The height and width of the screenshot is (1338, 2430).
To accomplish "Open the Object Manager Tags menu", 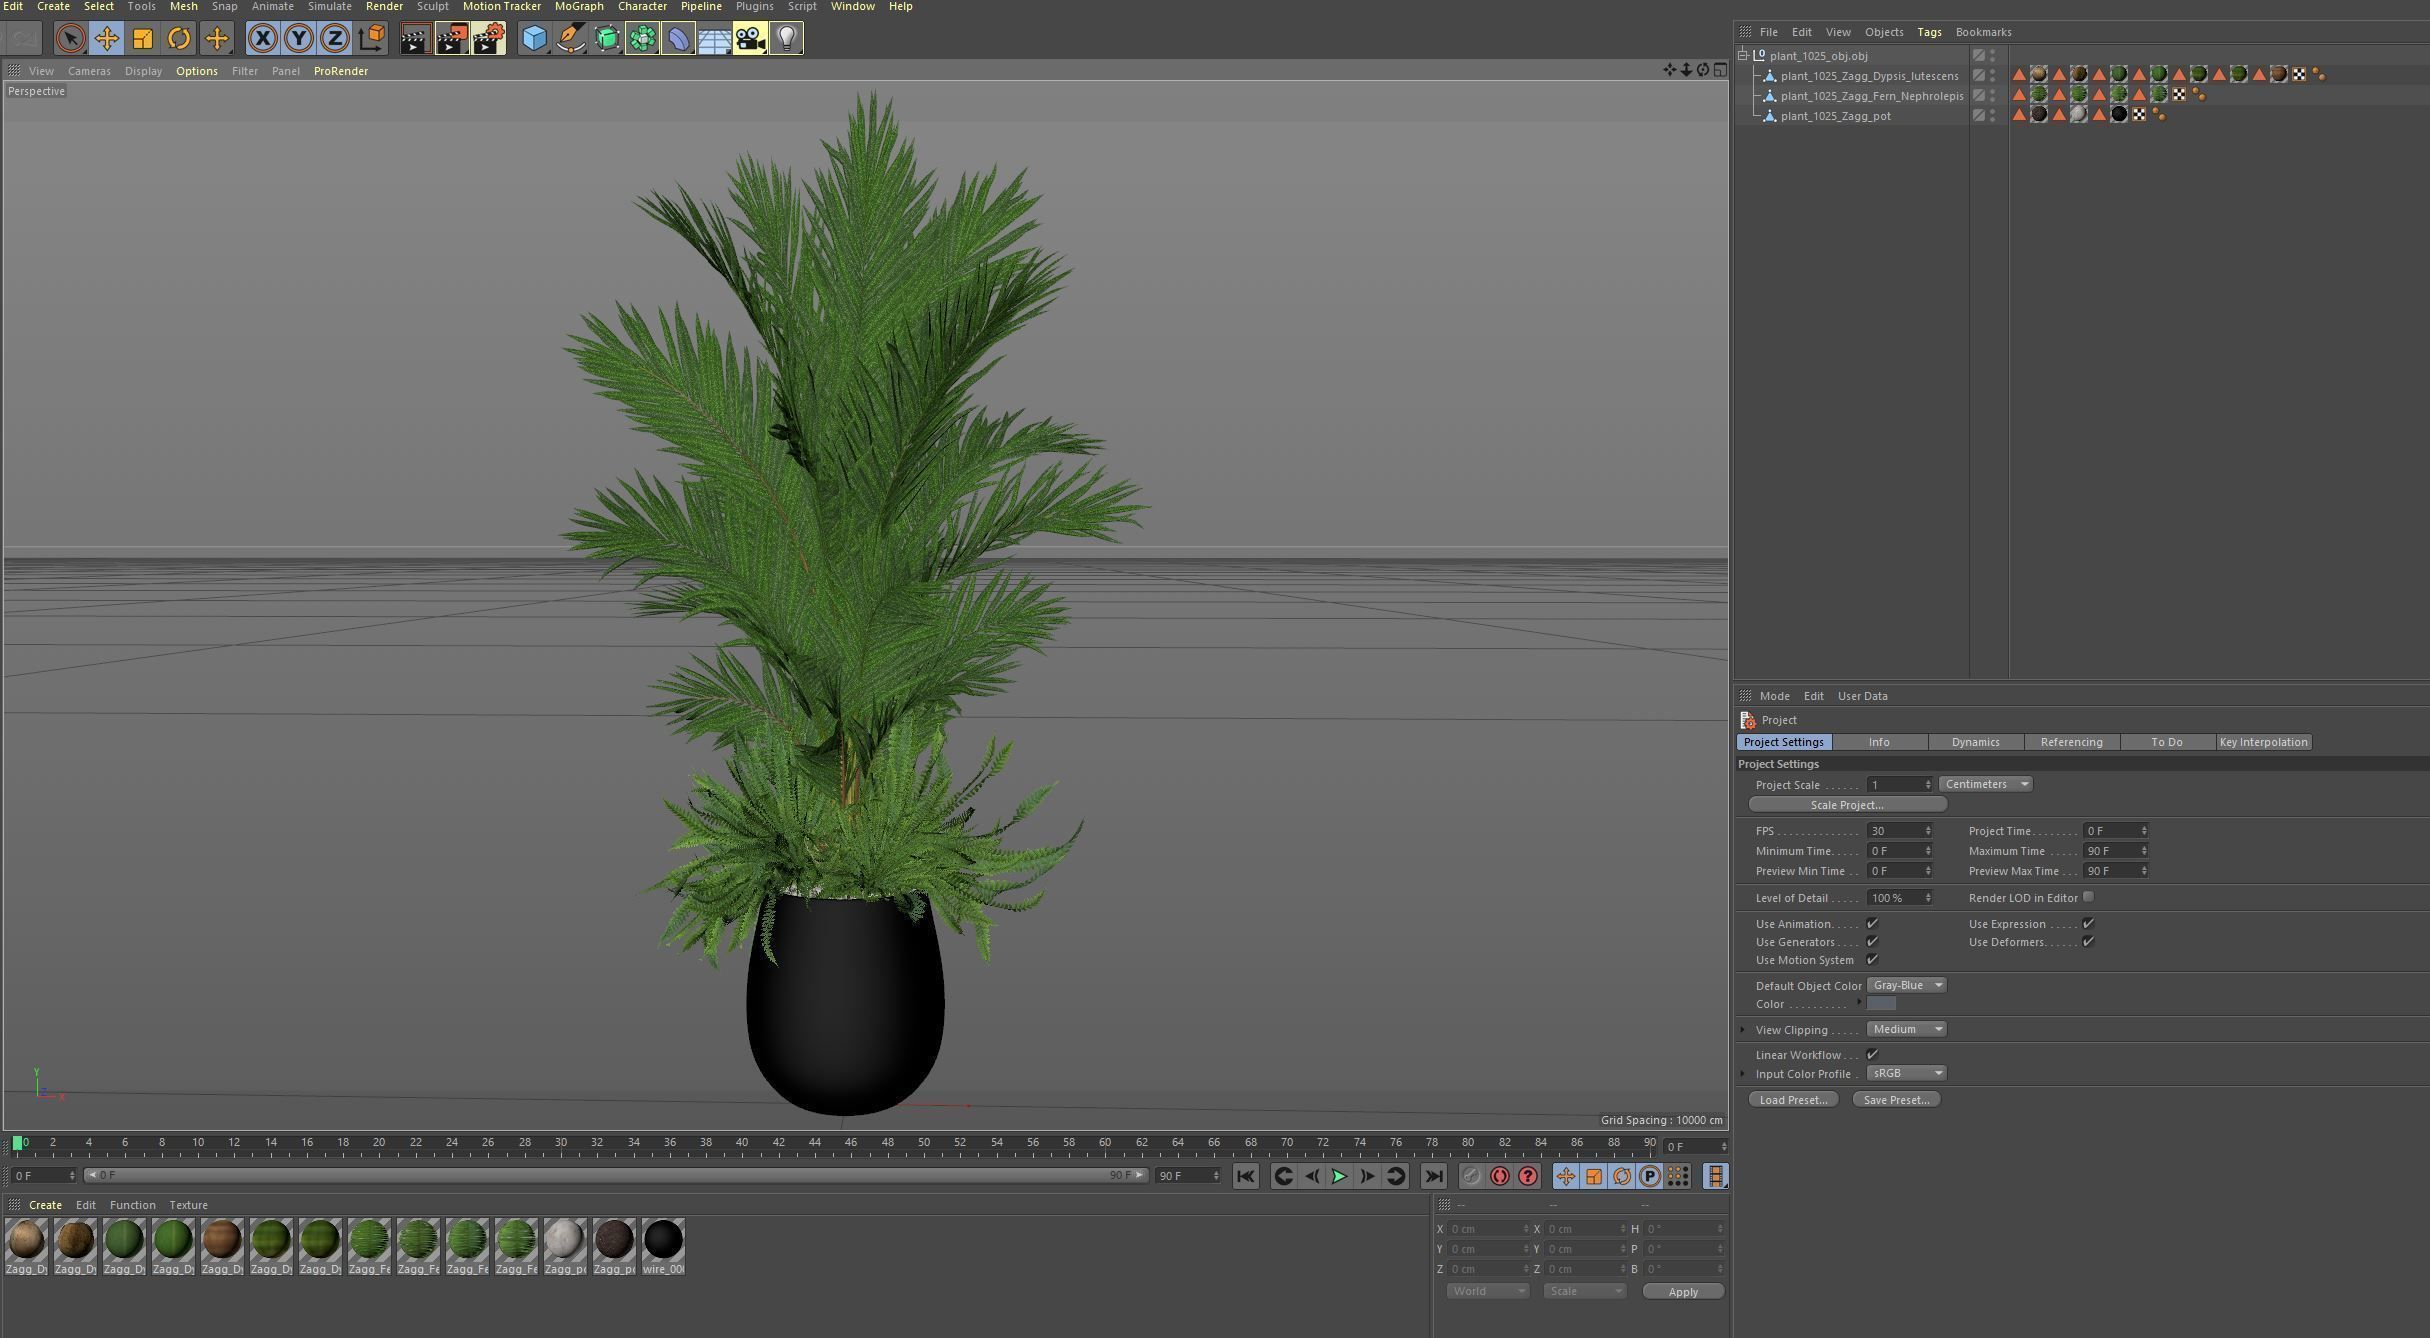I will point(1929,32).
